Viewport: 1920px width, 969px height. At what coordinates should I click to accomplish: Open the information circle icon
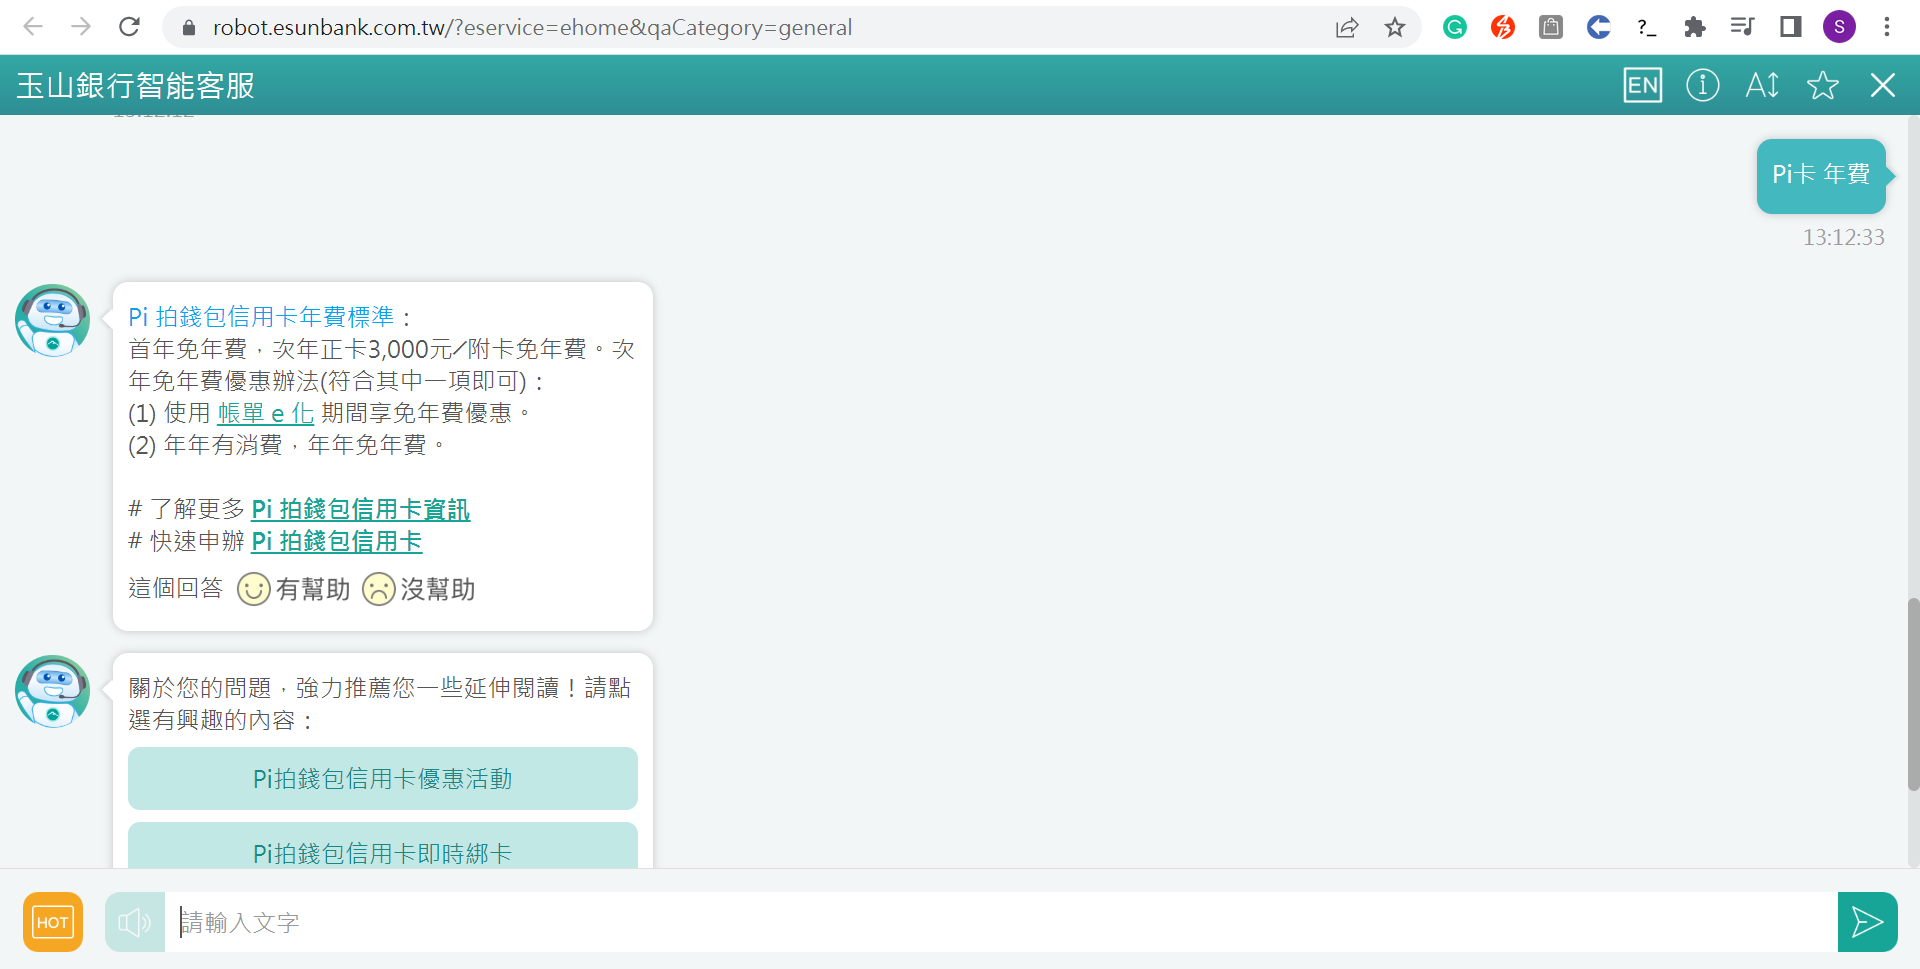[x=1702, y=85]
